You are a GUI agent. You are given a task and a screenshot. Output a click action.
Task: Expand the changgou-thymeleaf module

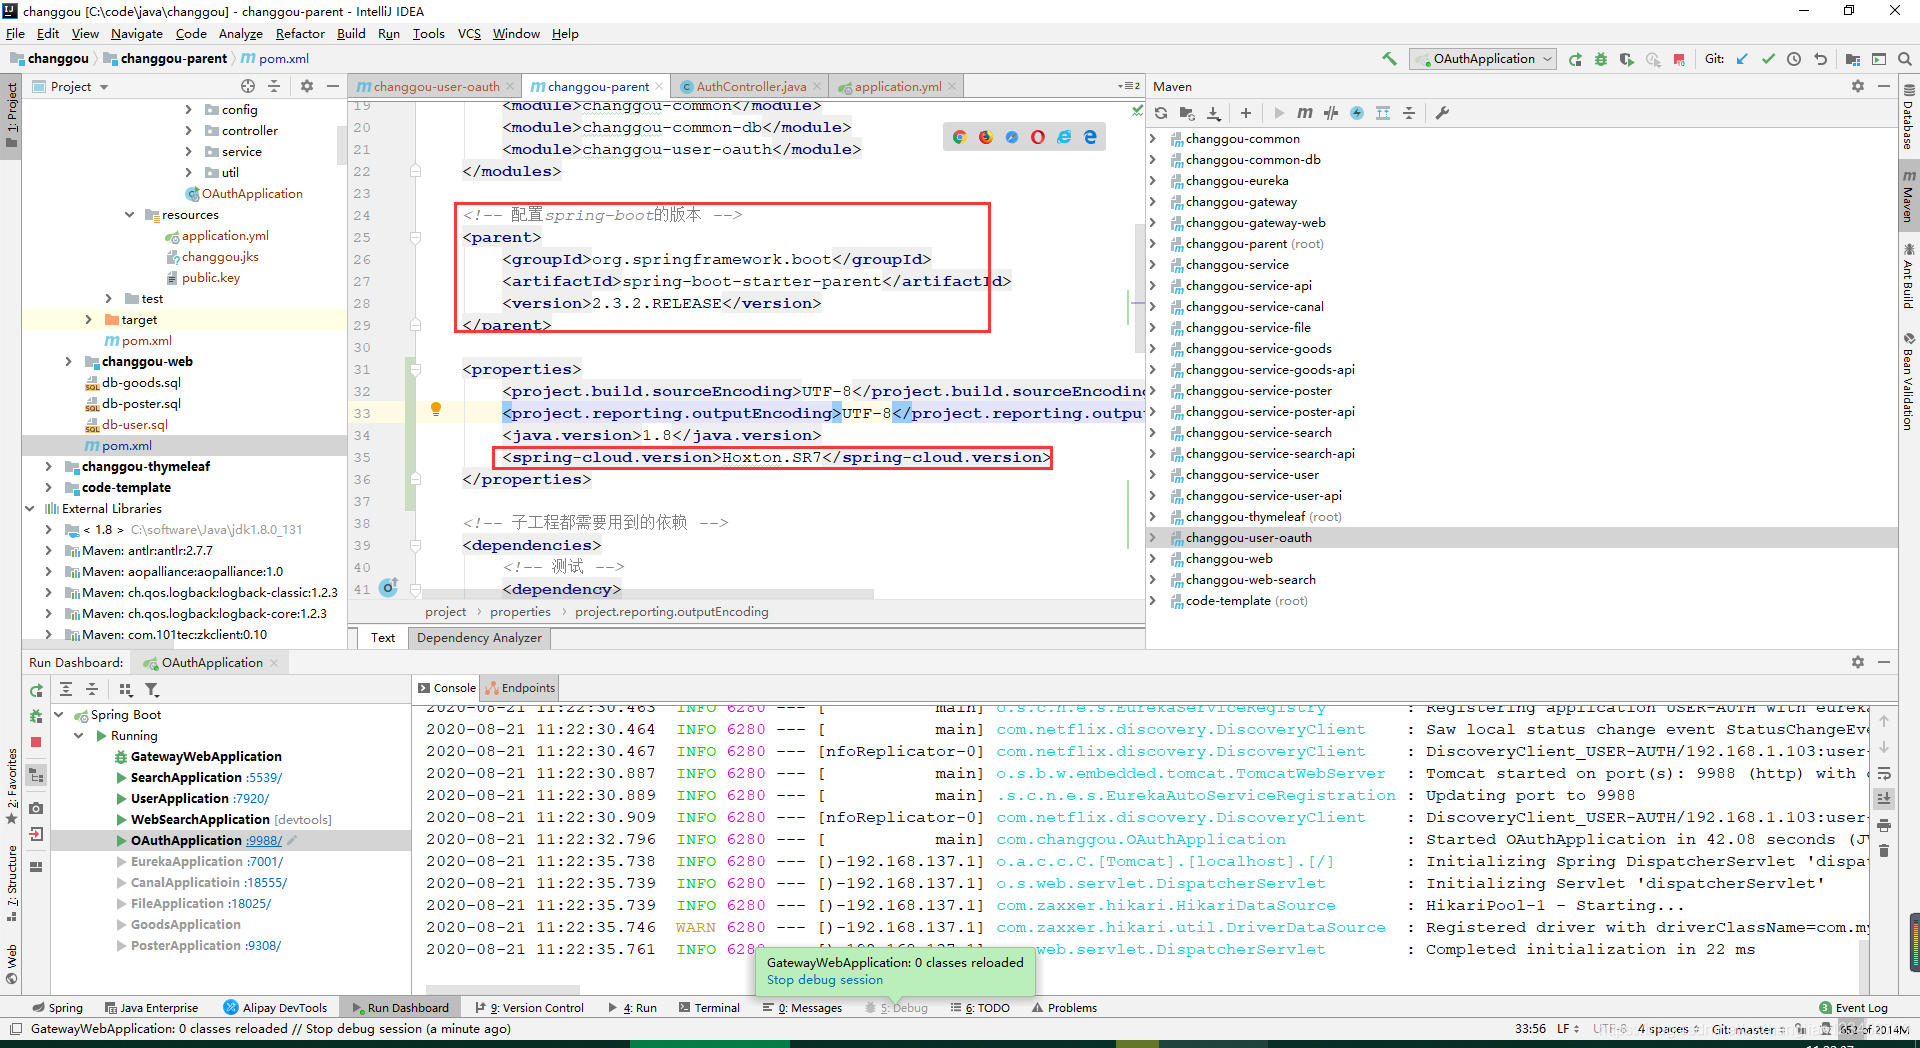(x=48, y=467)
